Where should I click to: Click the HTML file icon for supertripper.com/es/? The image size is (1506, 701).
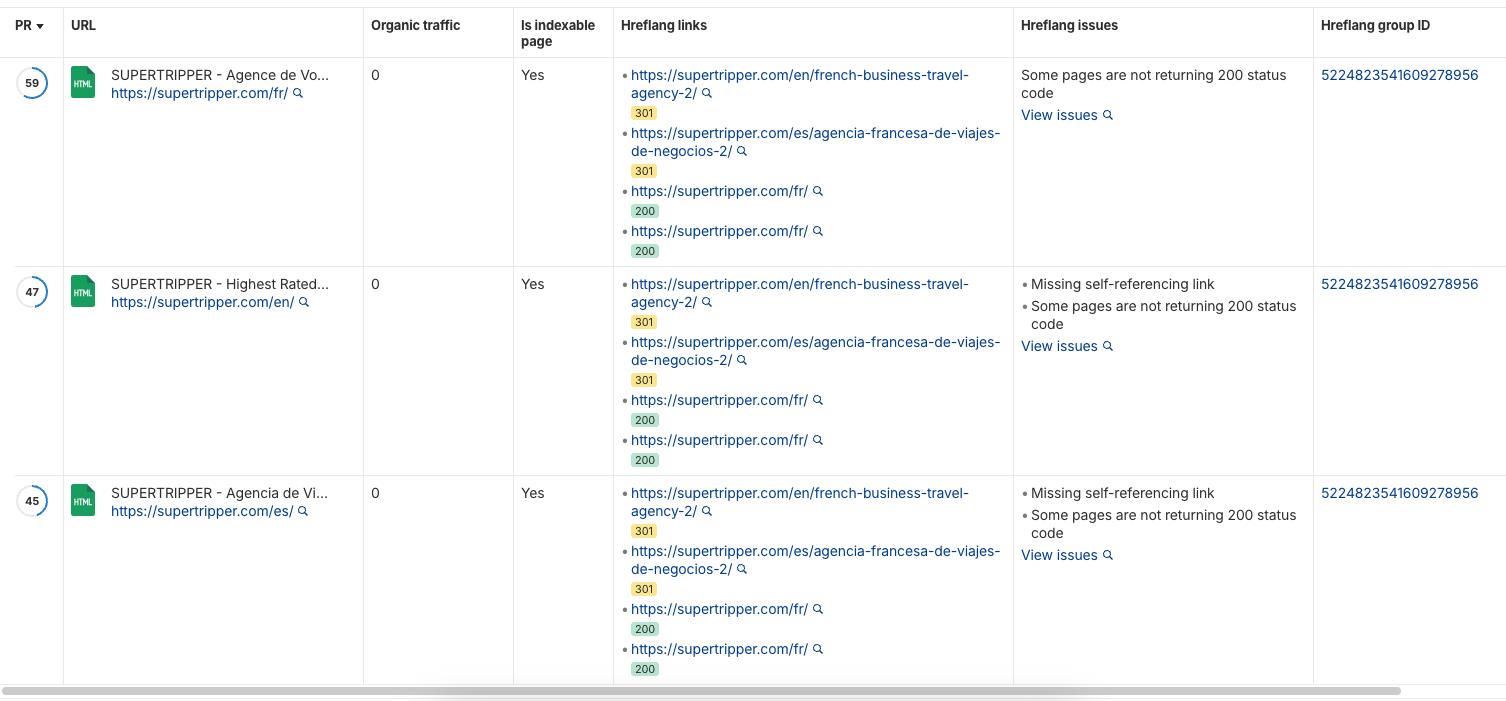pyautogui.click(x=83, y=501)
